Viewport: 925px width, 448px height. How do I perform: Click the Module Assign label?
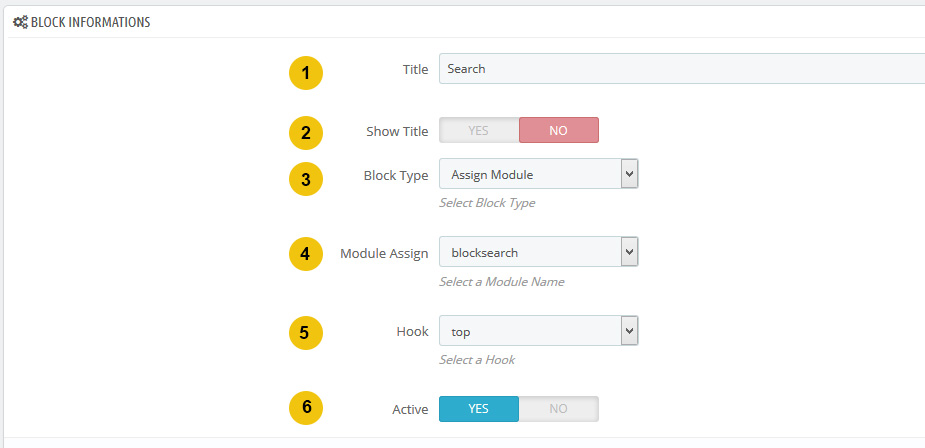384,254
